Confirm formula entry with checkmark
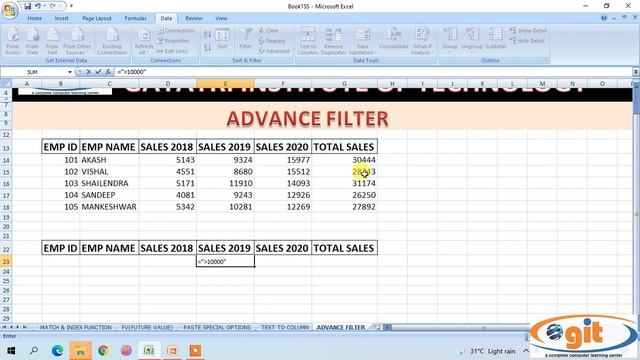Screen dimensions: 640x360 [x=98, y=72]
